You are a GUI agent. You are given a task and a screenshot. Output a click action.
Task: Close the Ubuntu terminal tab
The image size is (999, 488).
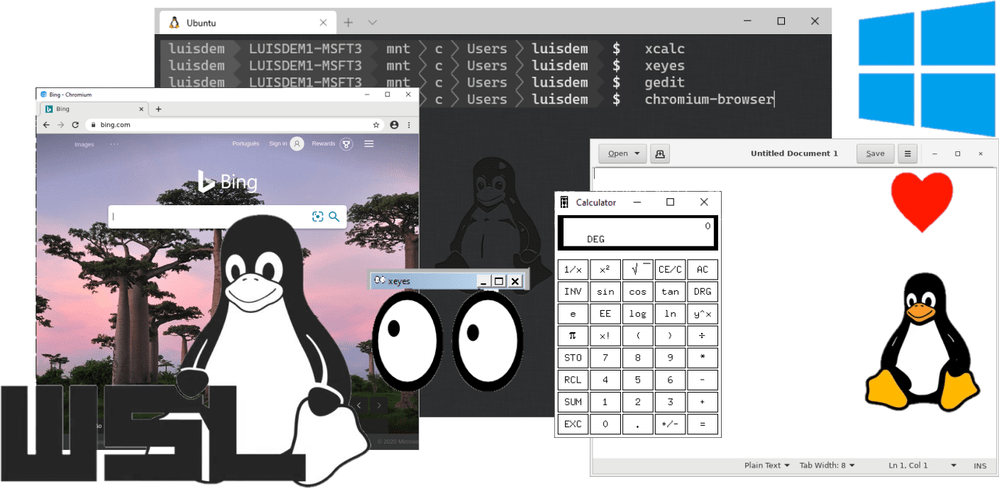click(323, 22)
